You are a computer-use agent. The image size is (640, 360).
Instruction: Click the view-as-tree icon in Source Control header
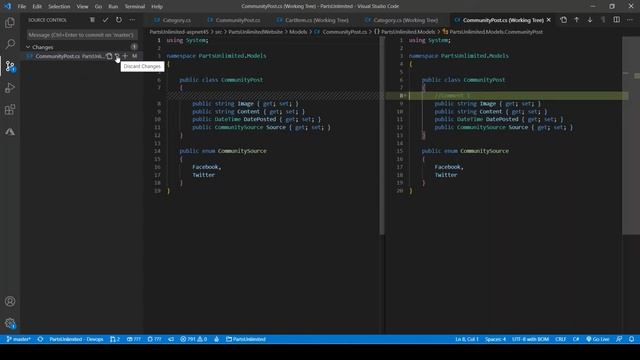(x=92, y=20)
